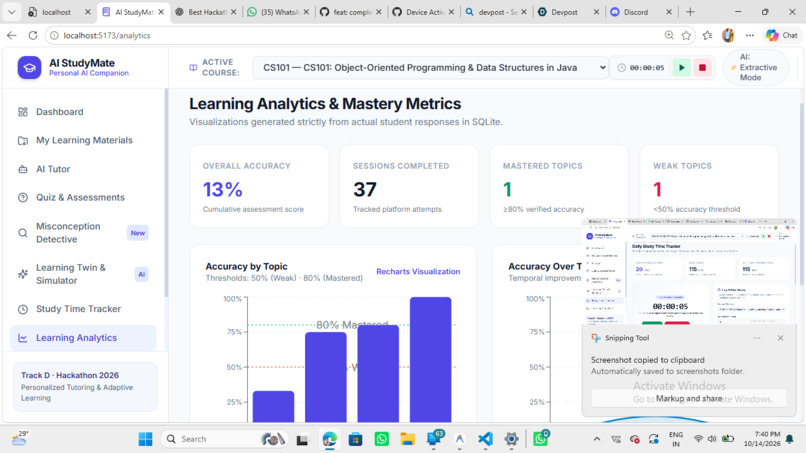The width and height of the screenshot is (806, 453).
Task: Switch to the Device Activation GitHub tab
Action: click(x=424, y=12)
